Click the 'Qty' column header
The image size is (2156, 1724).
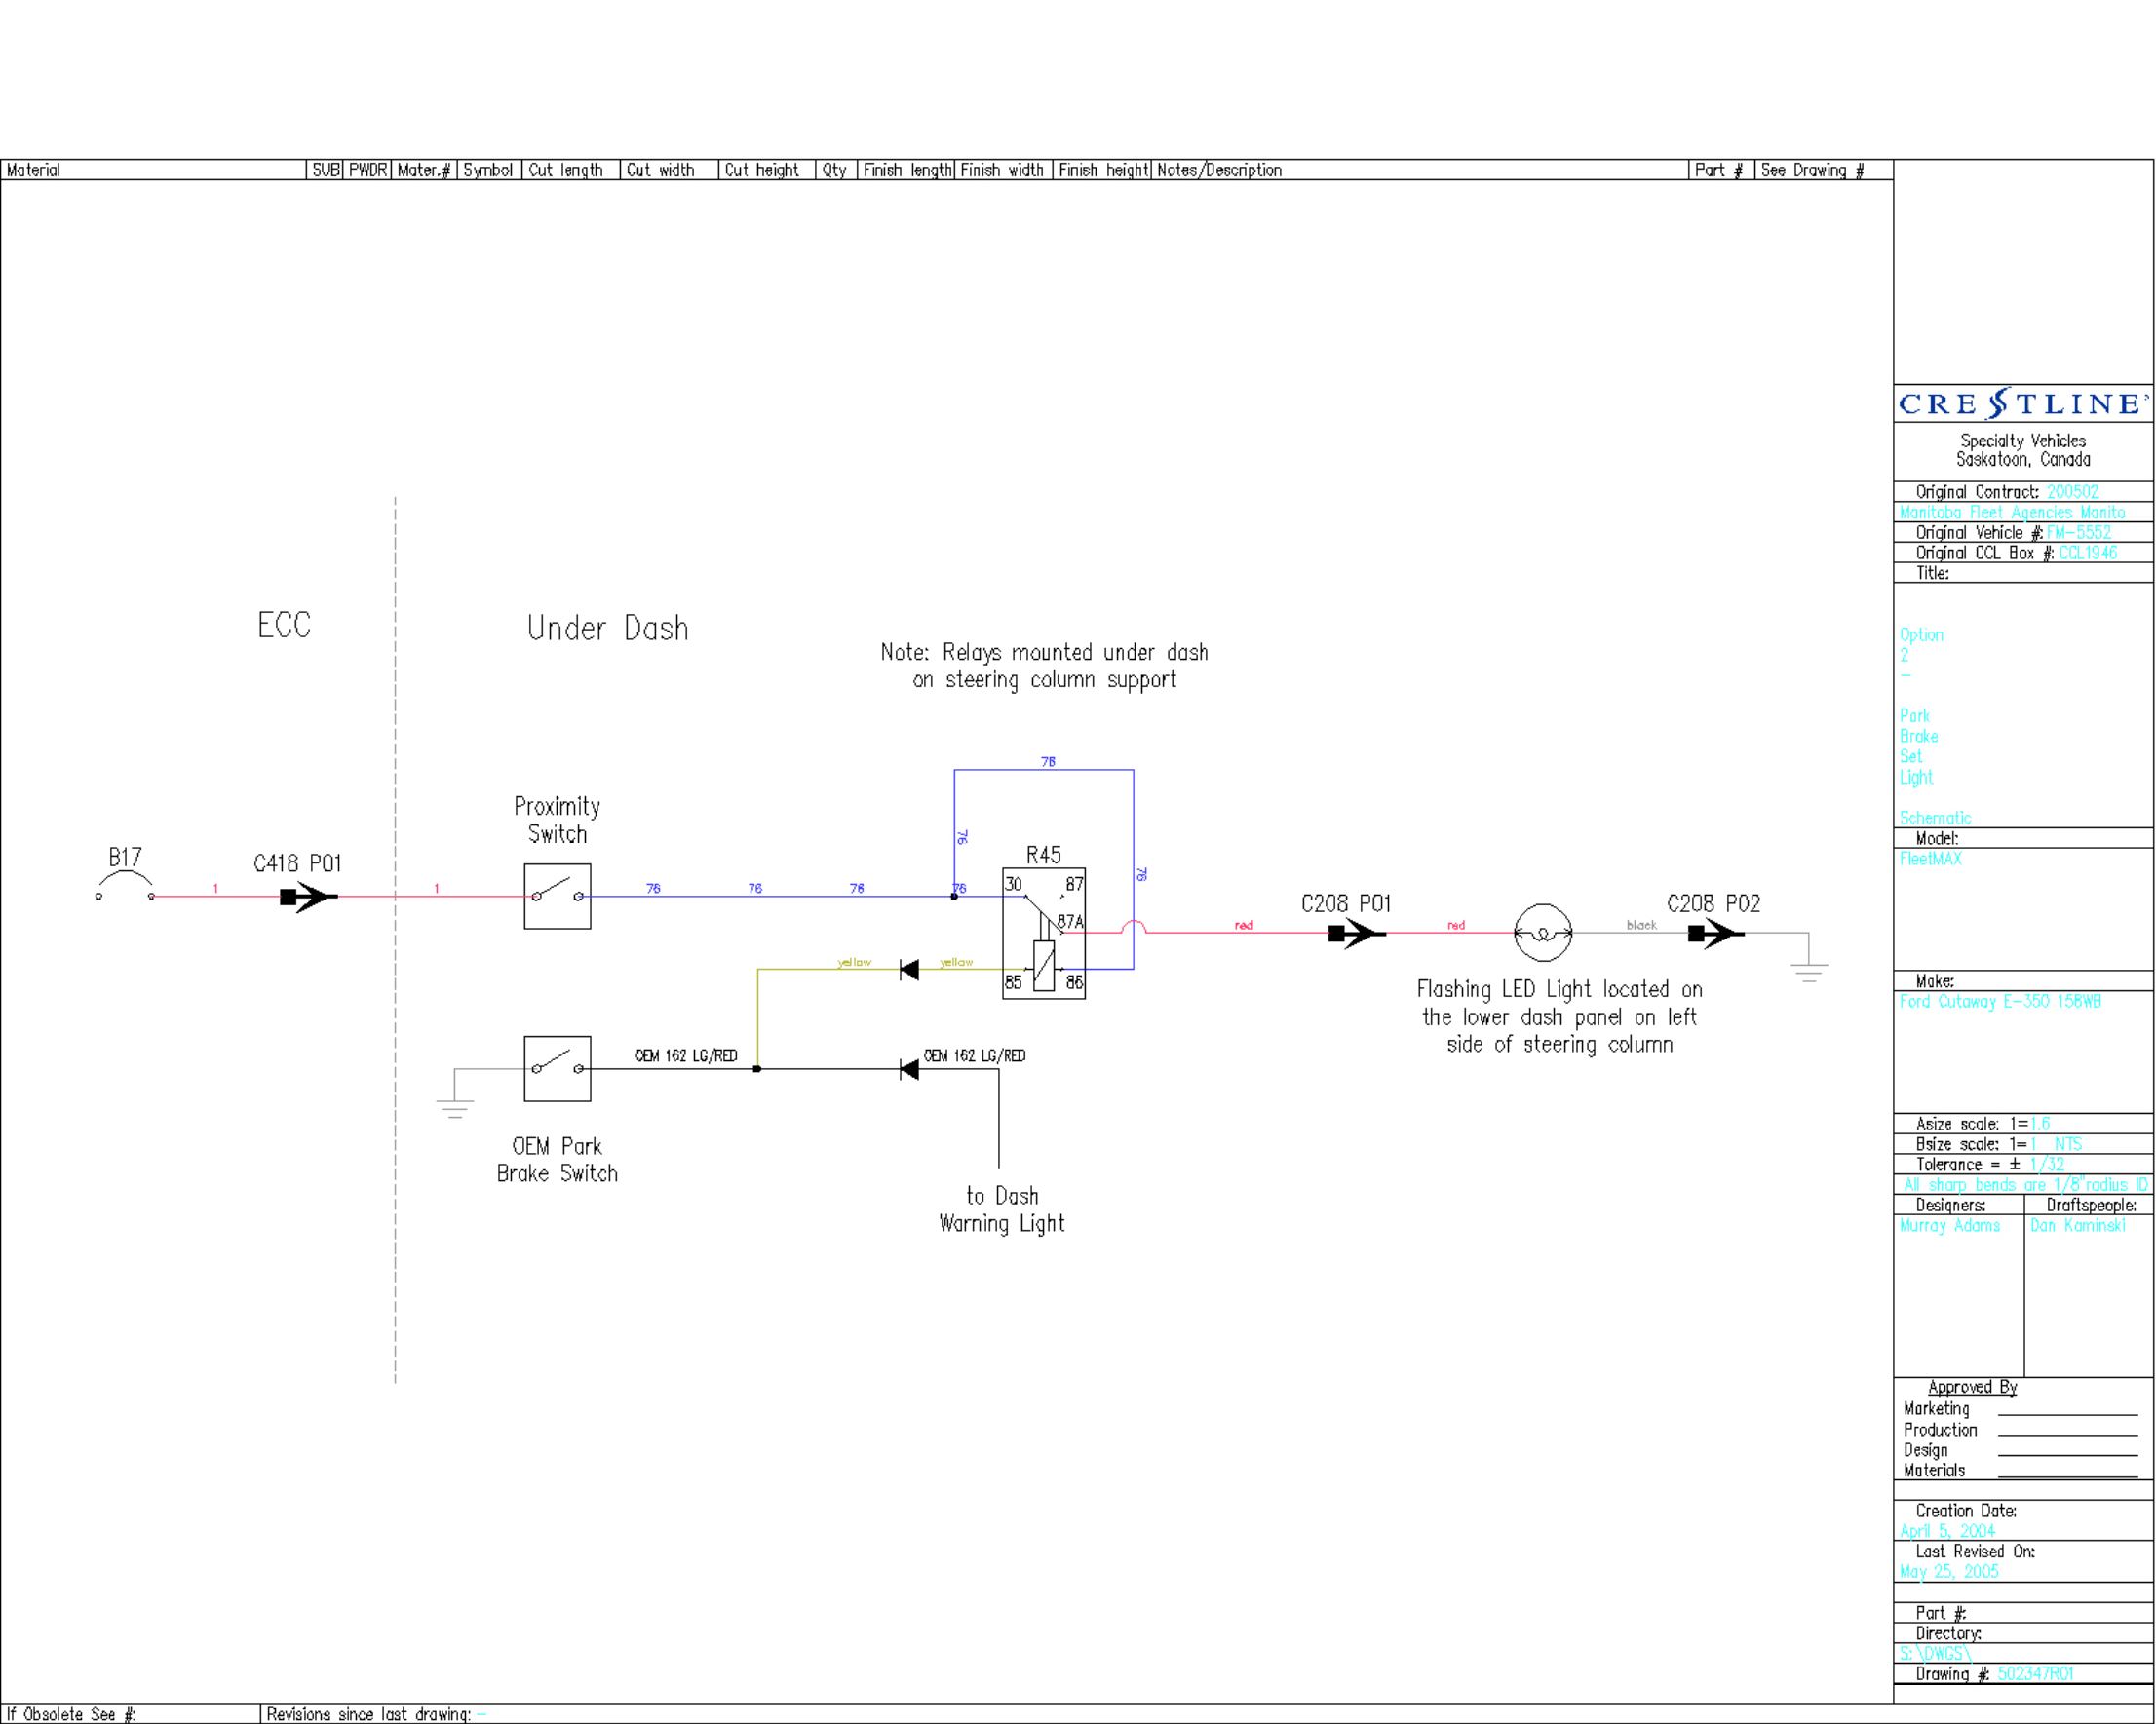(x=835, y=170)
